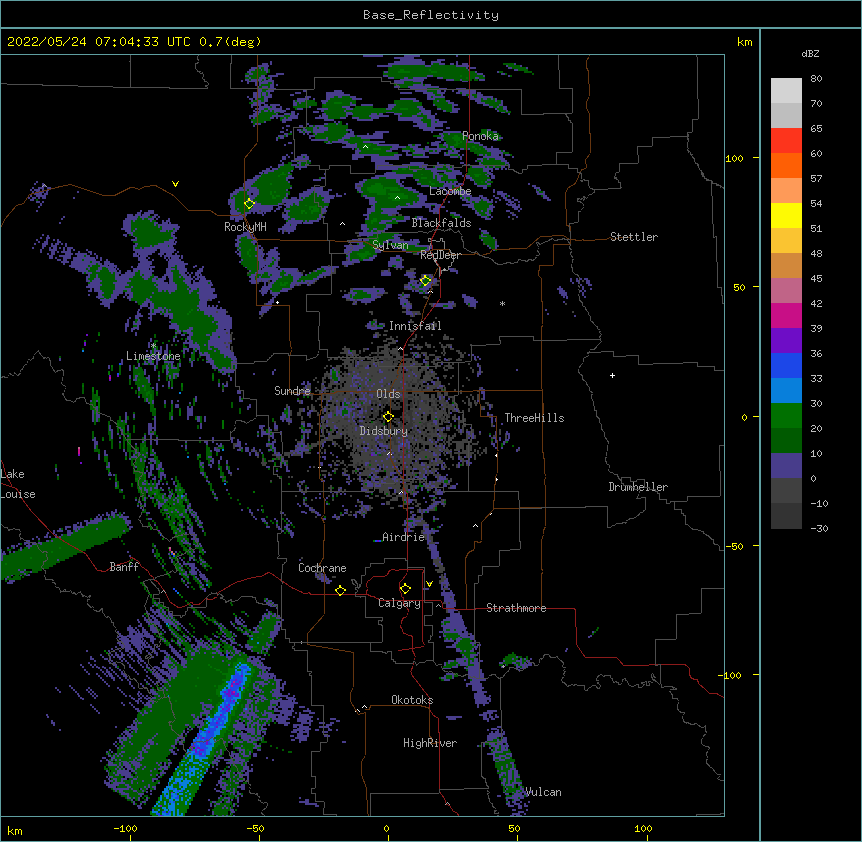The height and width of the screenshot is (842, 862).
Task: Click the Sundre town label
Action: pos(292,391)
